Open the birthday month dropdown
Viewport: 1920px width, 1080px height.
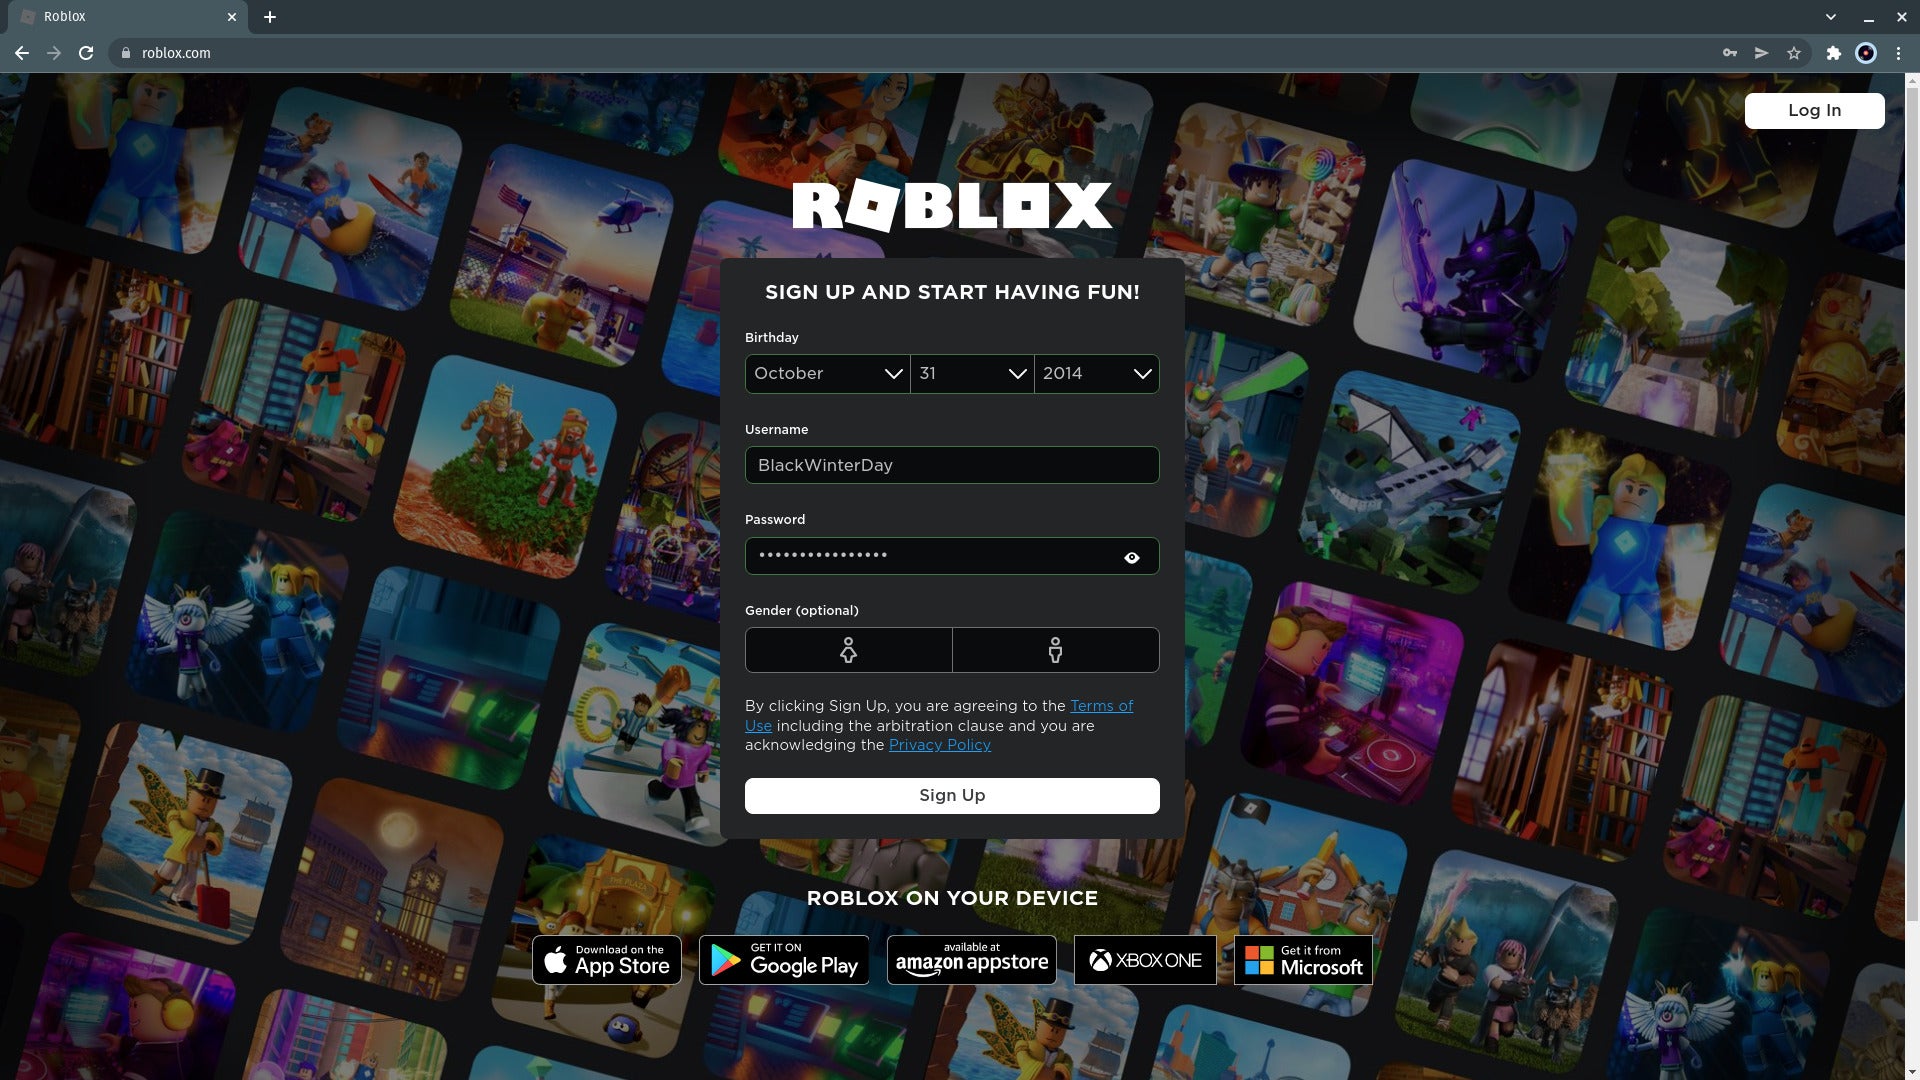point(827,374)
